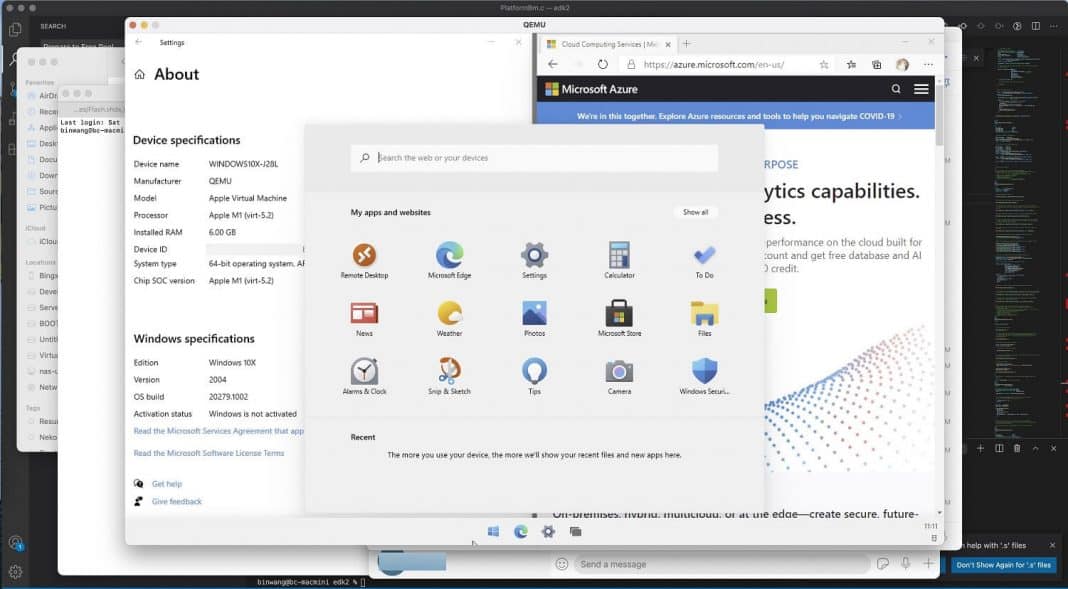Launch the Calculator app
1068x589 pixels.
[x=618, y=256]
